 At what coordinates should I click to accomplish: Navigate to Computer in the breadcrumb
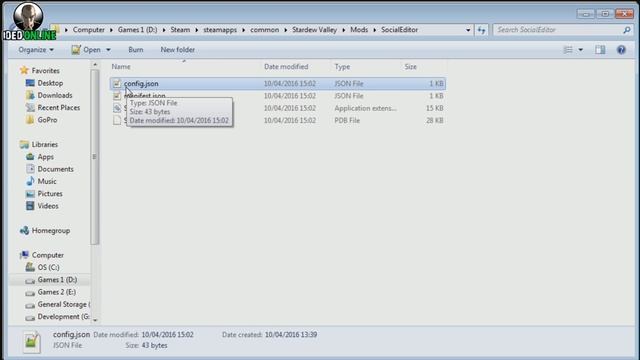(89, 30)
